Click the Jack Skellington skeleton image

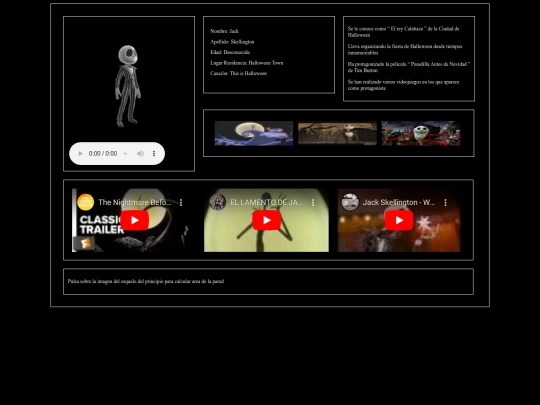tap(128, 86)
